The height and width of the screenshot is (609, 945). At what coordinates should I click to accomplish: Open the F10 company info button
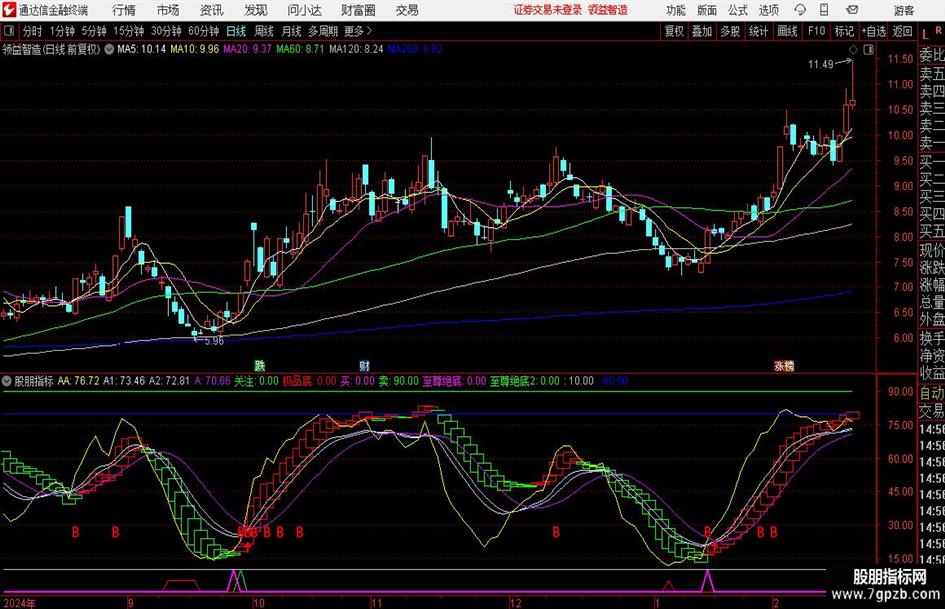point(817,31)
